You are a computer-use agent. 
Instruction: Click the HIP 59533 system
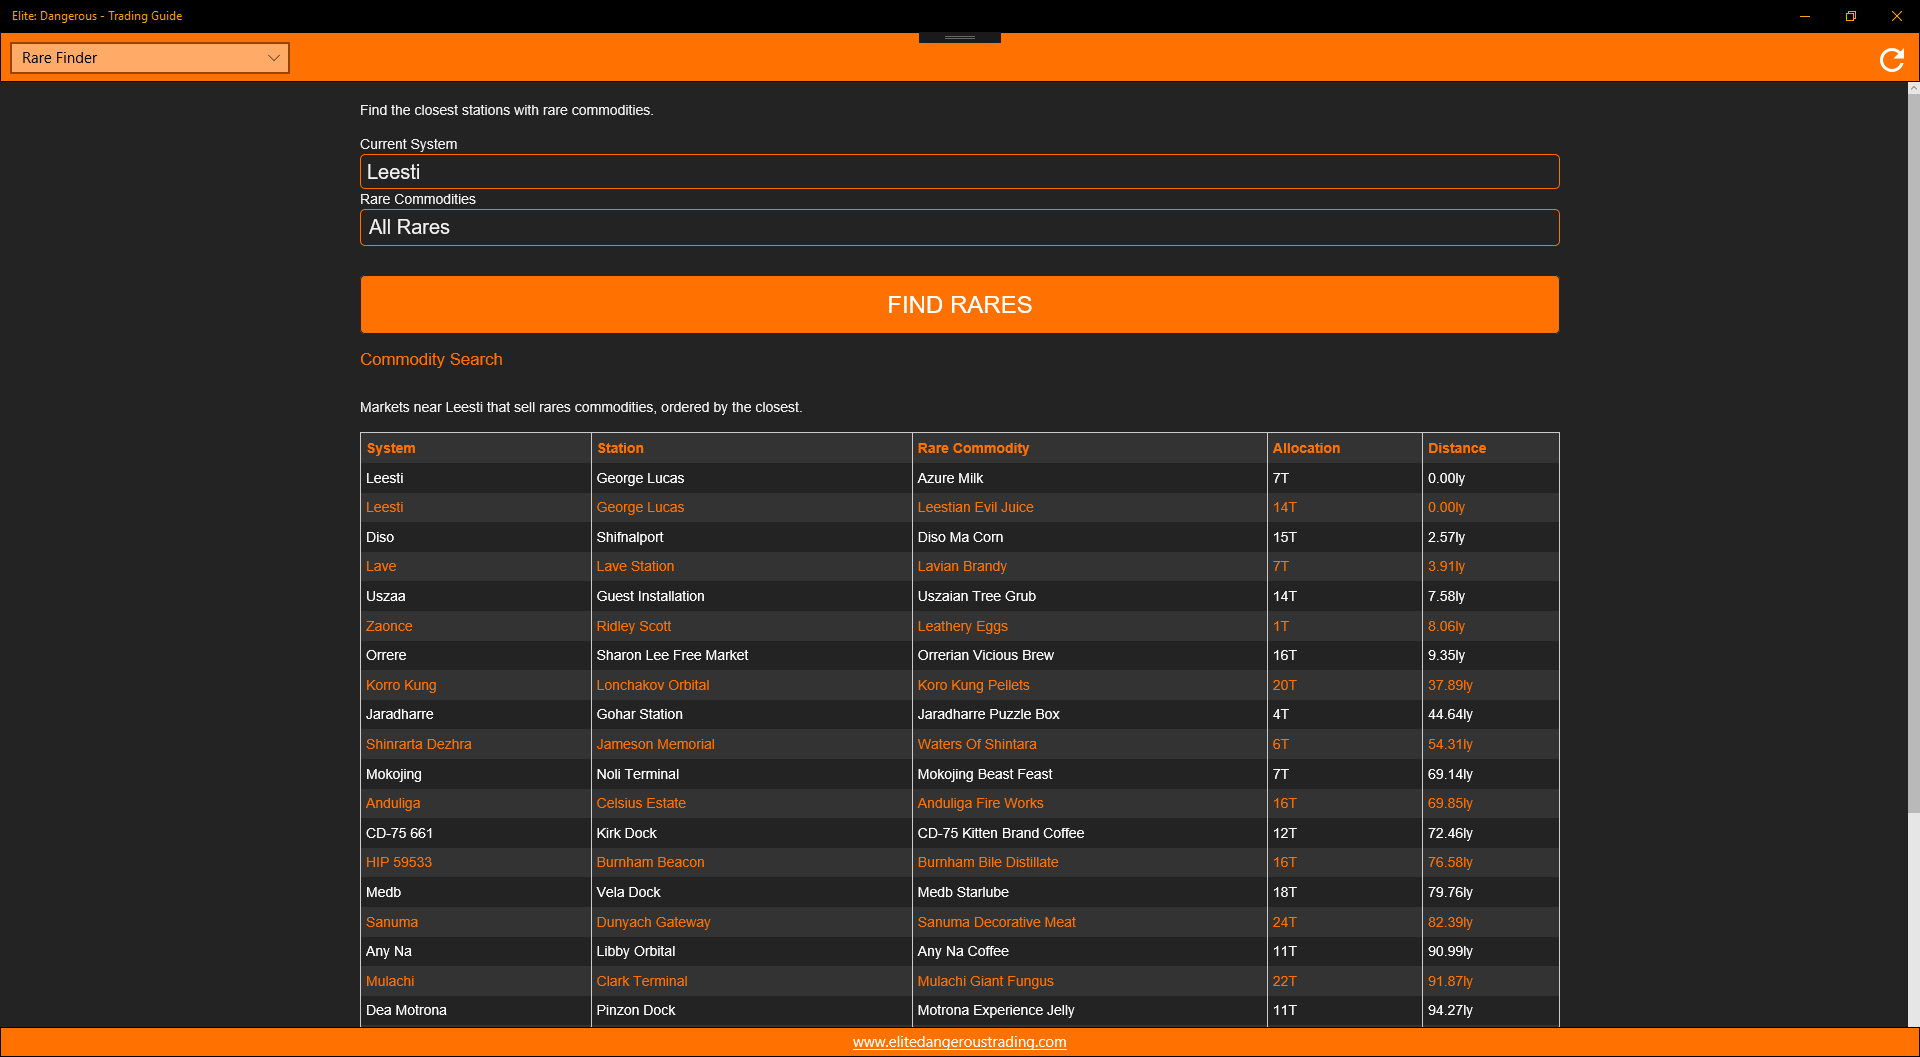(x=399, y=862)
